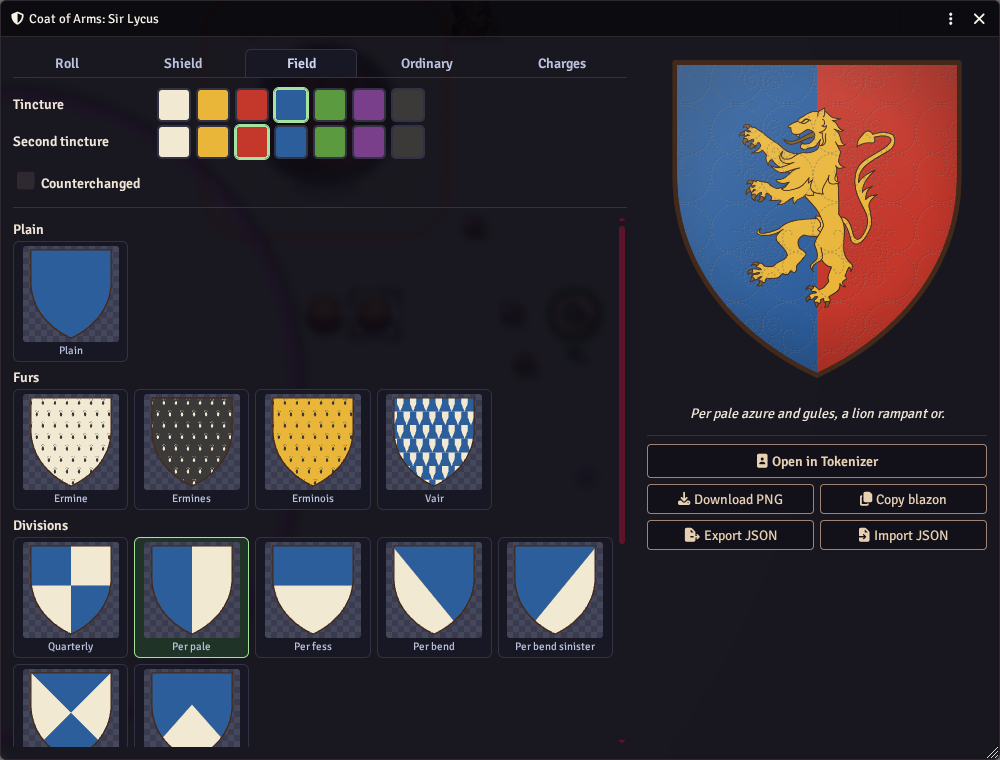Open the three-dot window options menu
Image resolution: width=1000 pixels, height=760 pixels.
[x=950, y=18]
